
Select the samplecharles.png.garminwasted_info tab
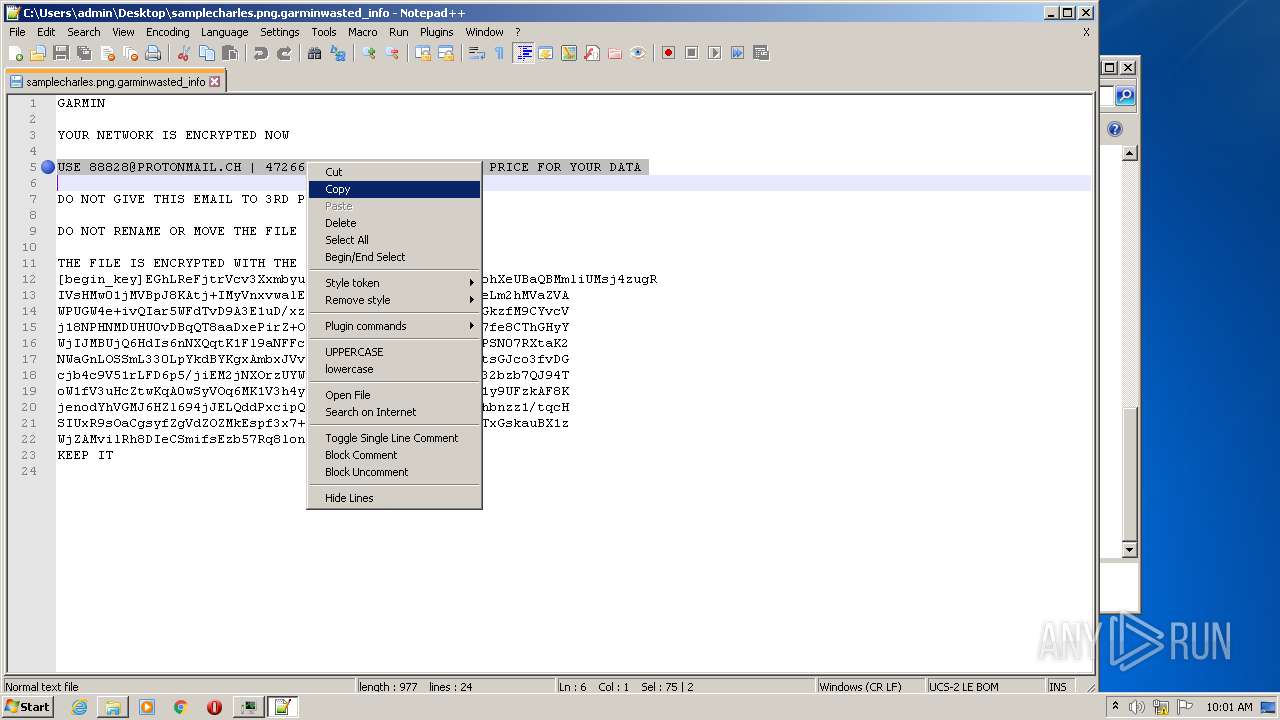[115, 82]
